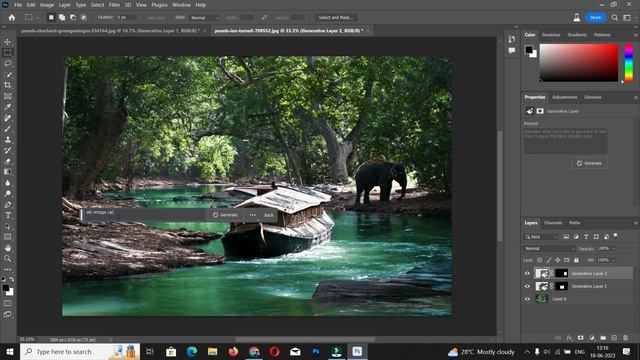The image size is (640, 360).
Task: Switch to the Adjustments tab
Action: click(x=564, y=97)
